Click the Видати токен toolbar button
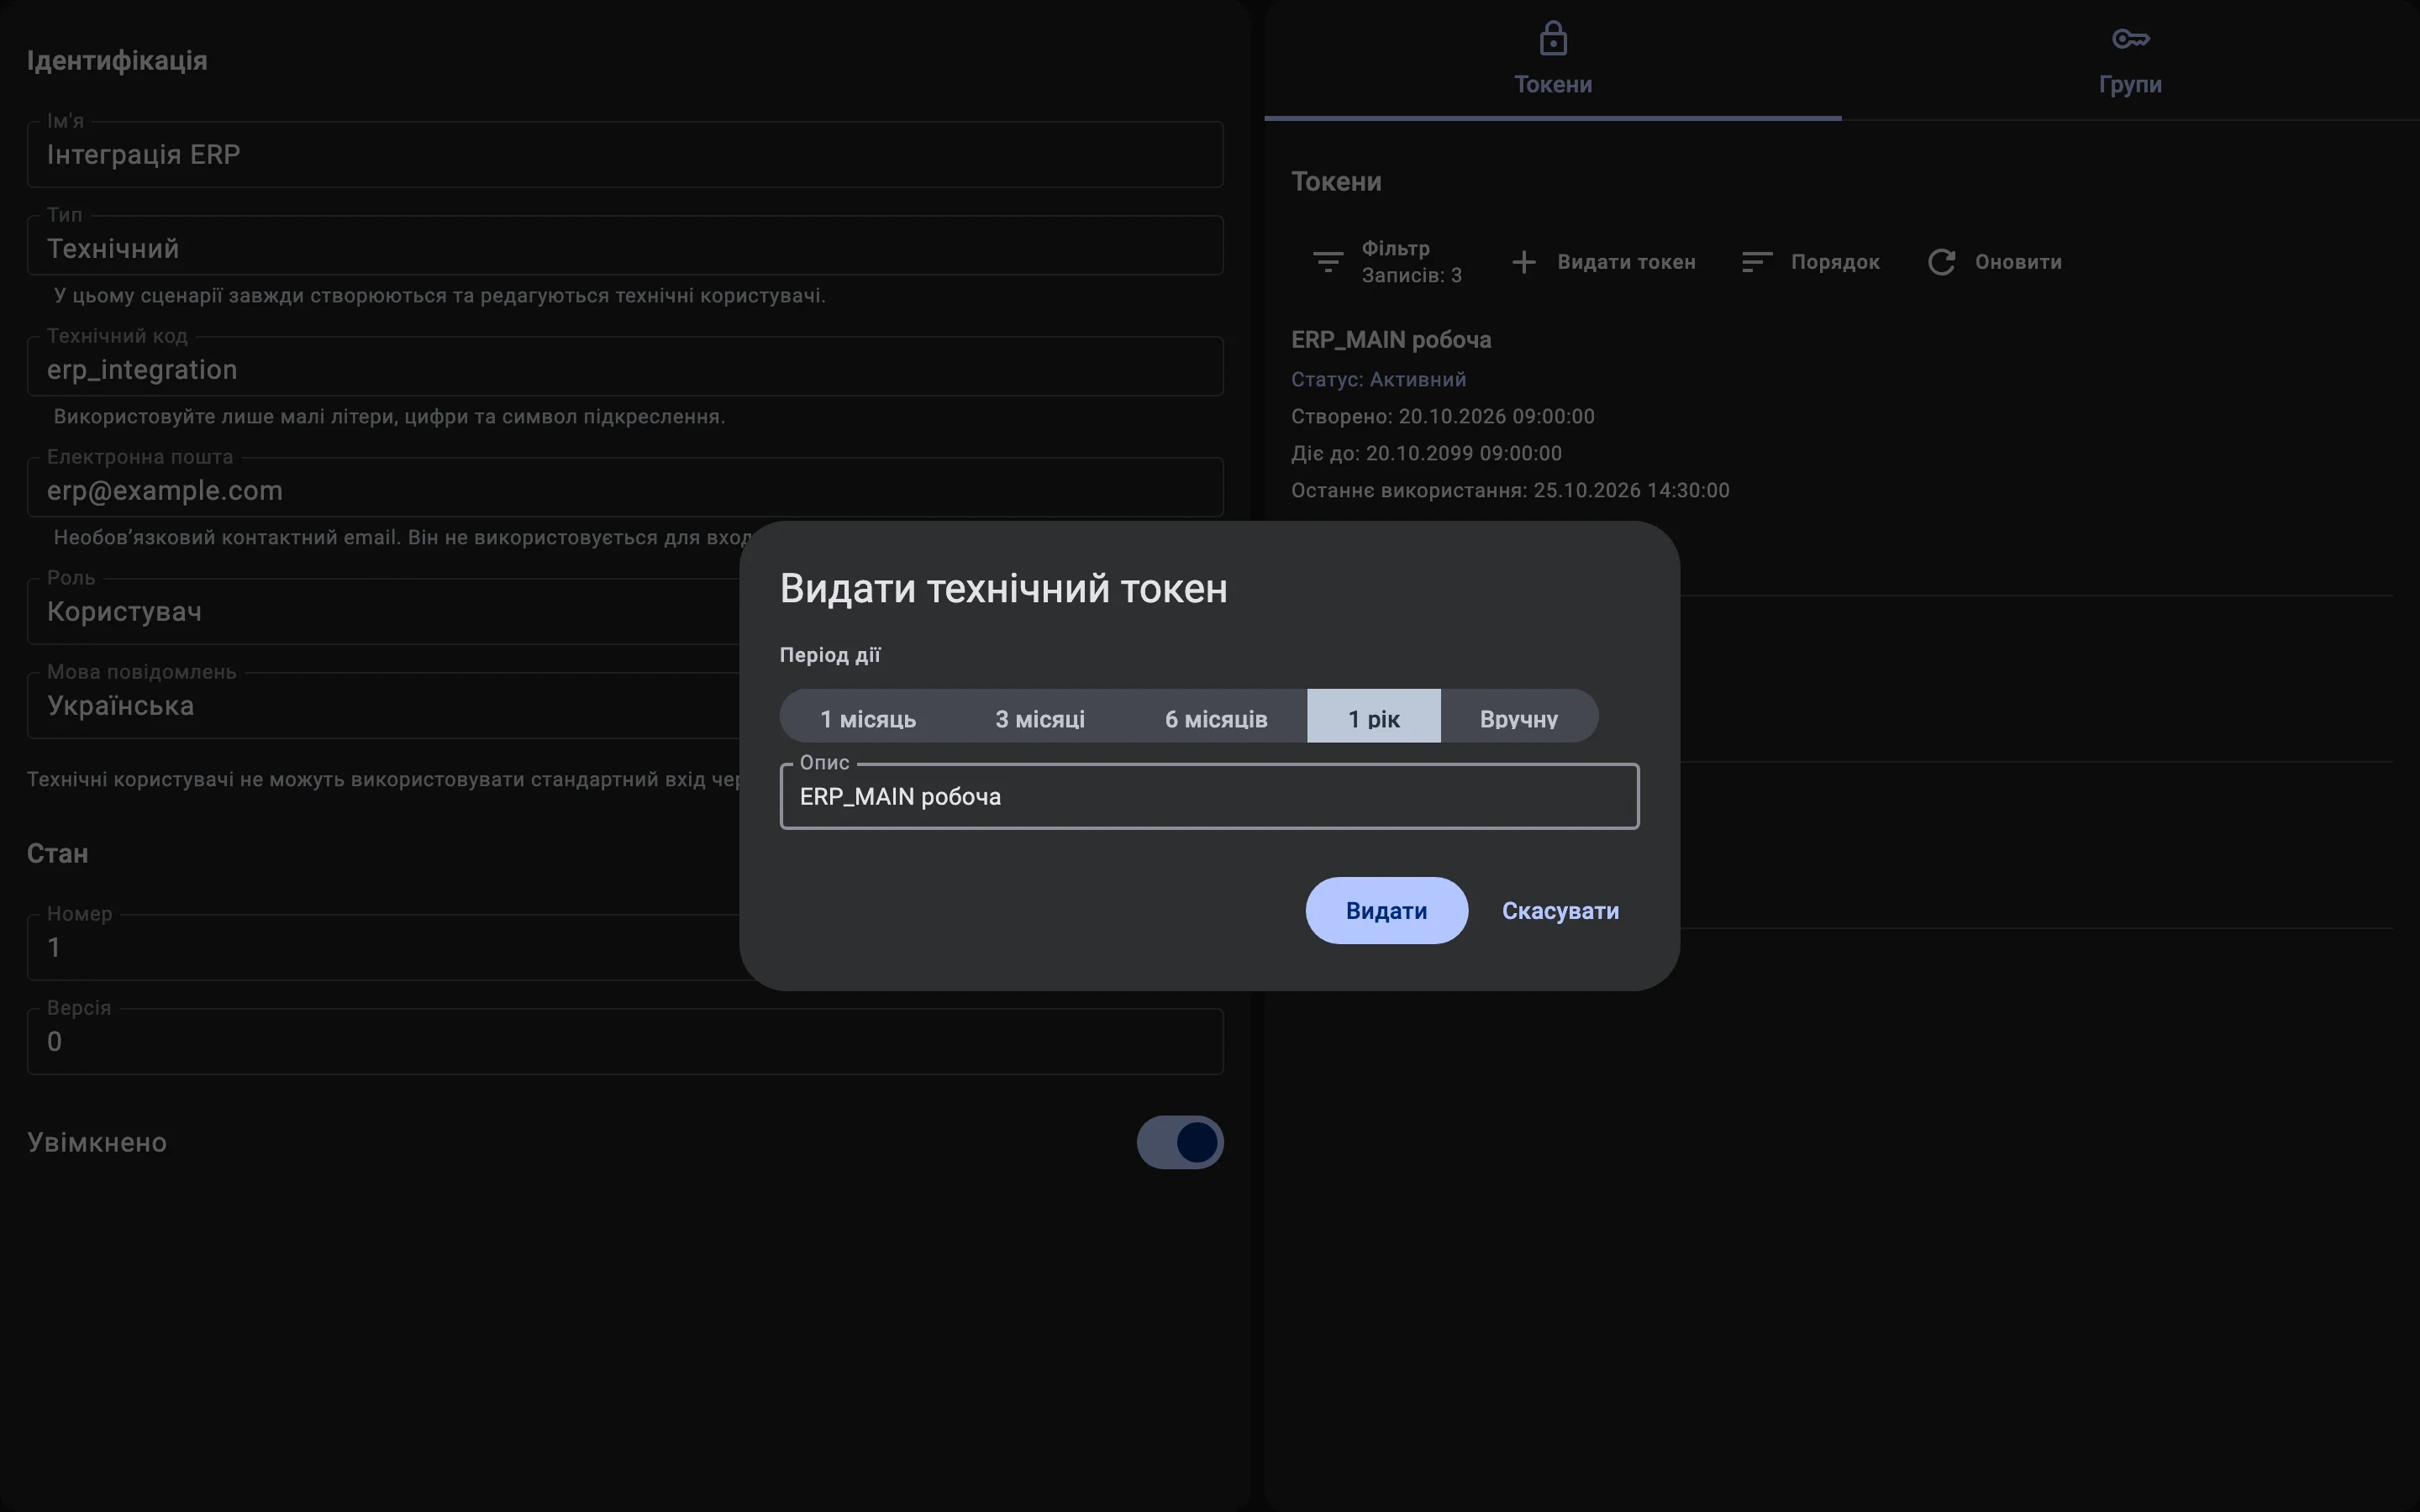The image size is (2420, 1512). [x=1604, y=262]
